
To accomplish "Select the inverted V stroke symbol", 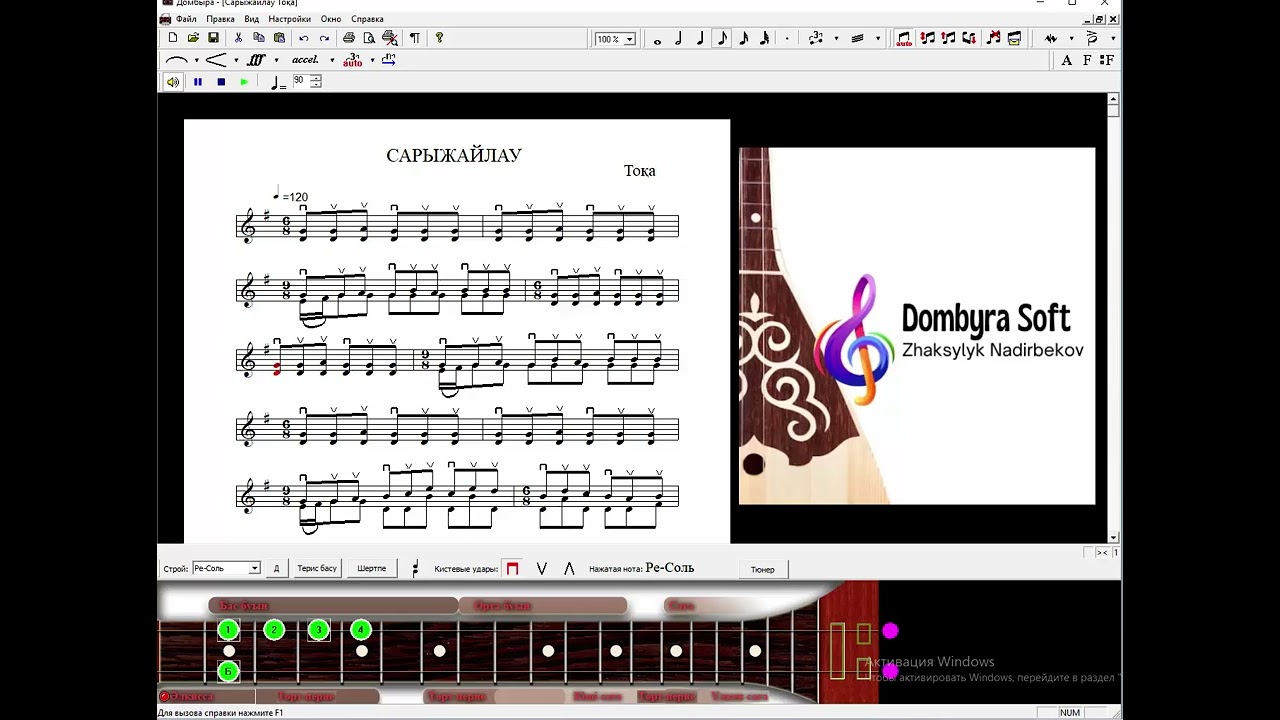I will click(569, 568).
